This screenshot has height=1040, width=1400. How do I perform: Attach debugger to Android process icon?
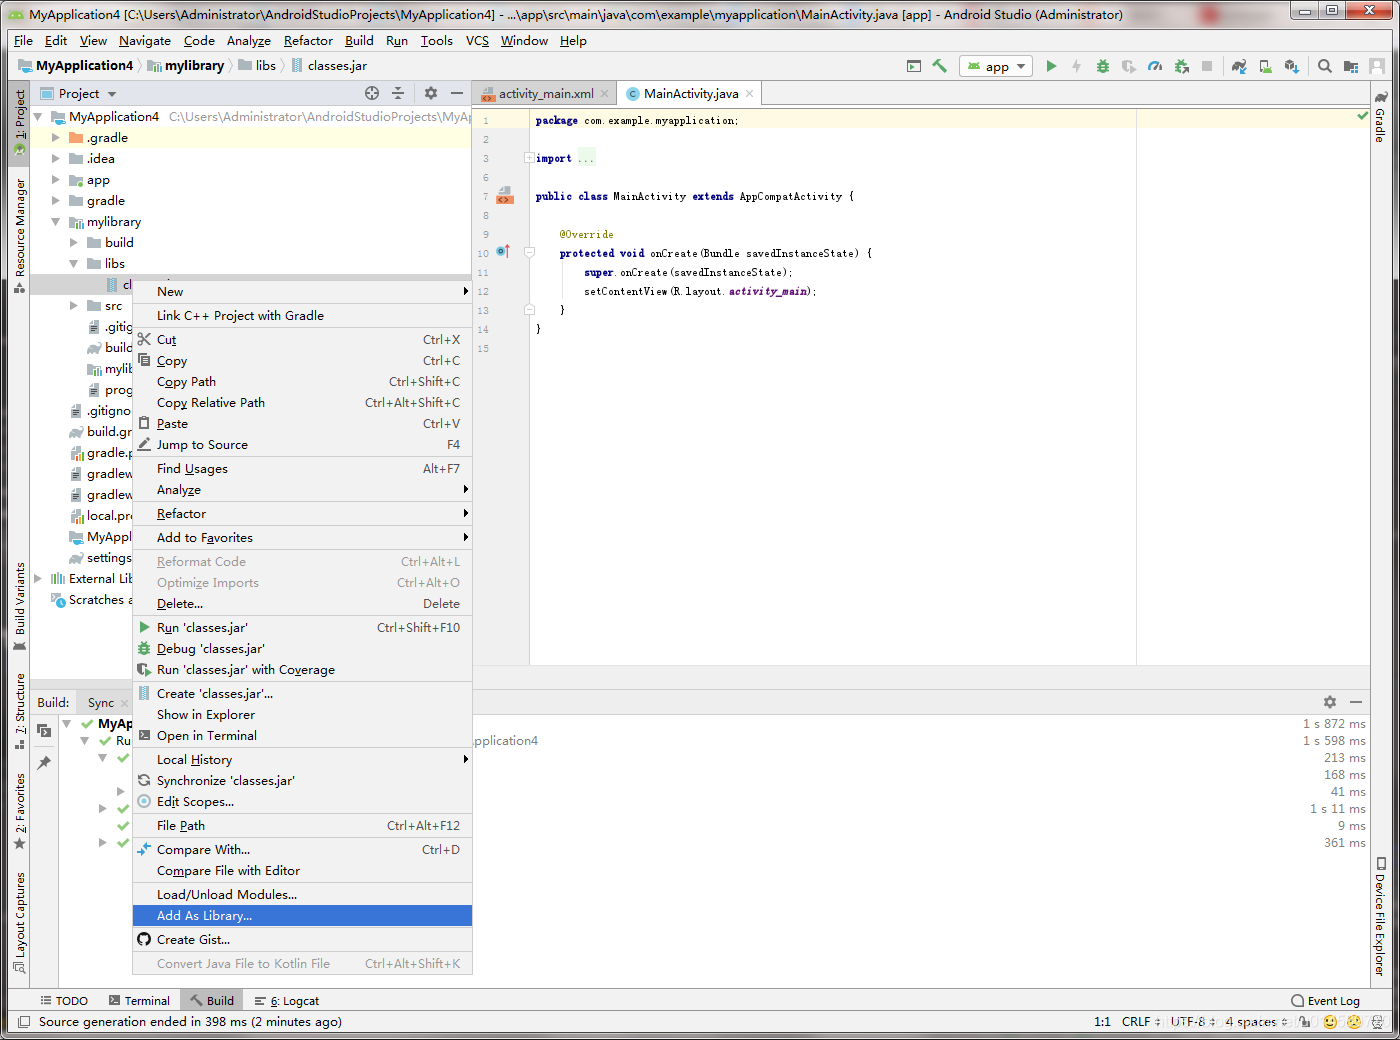coord(1181,66)
